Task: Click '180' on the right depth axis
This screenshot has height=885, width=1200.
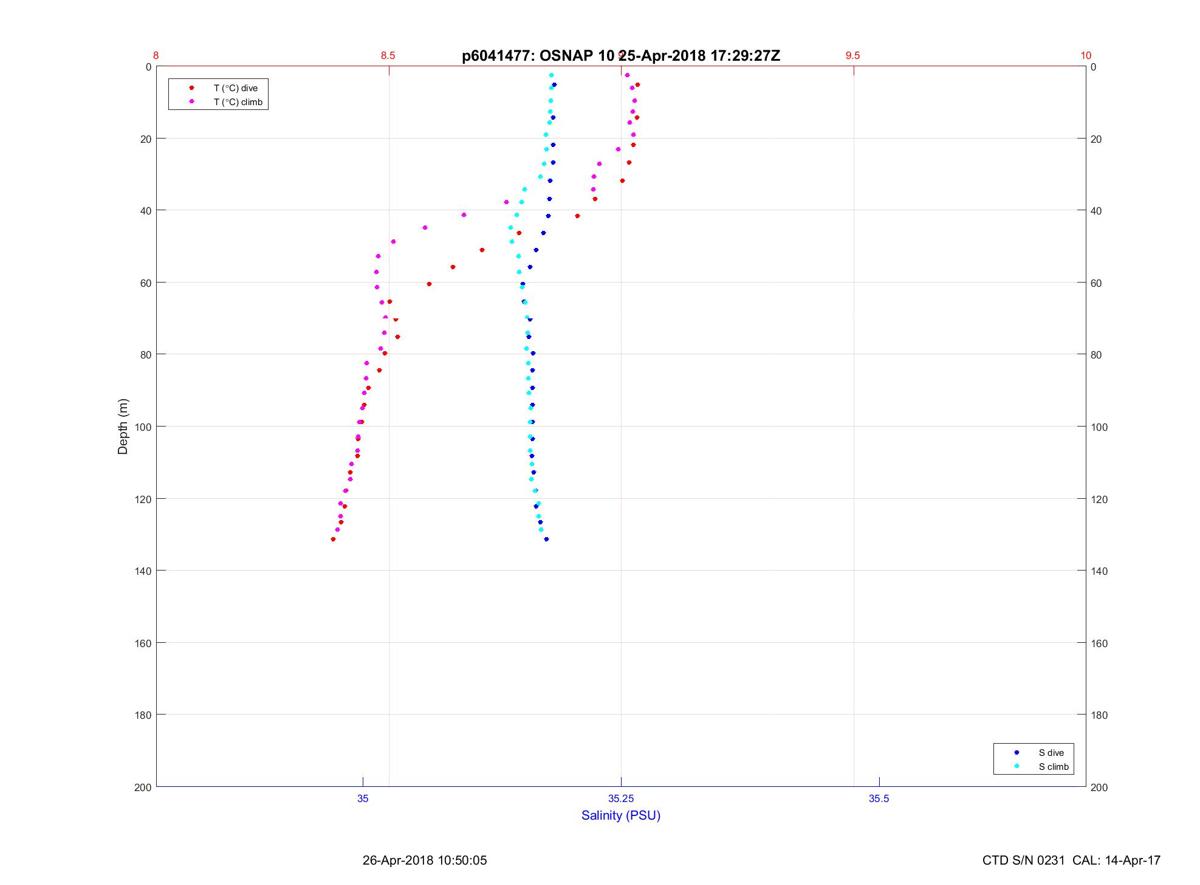Action: (x=1100, y=715)
